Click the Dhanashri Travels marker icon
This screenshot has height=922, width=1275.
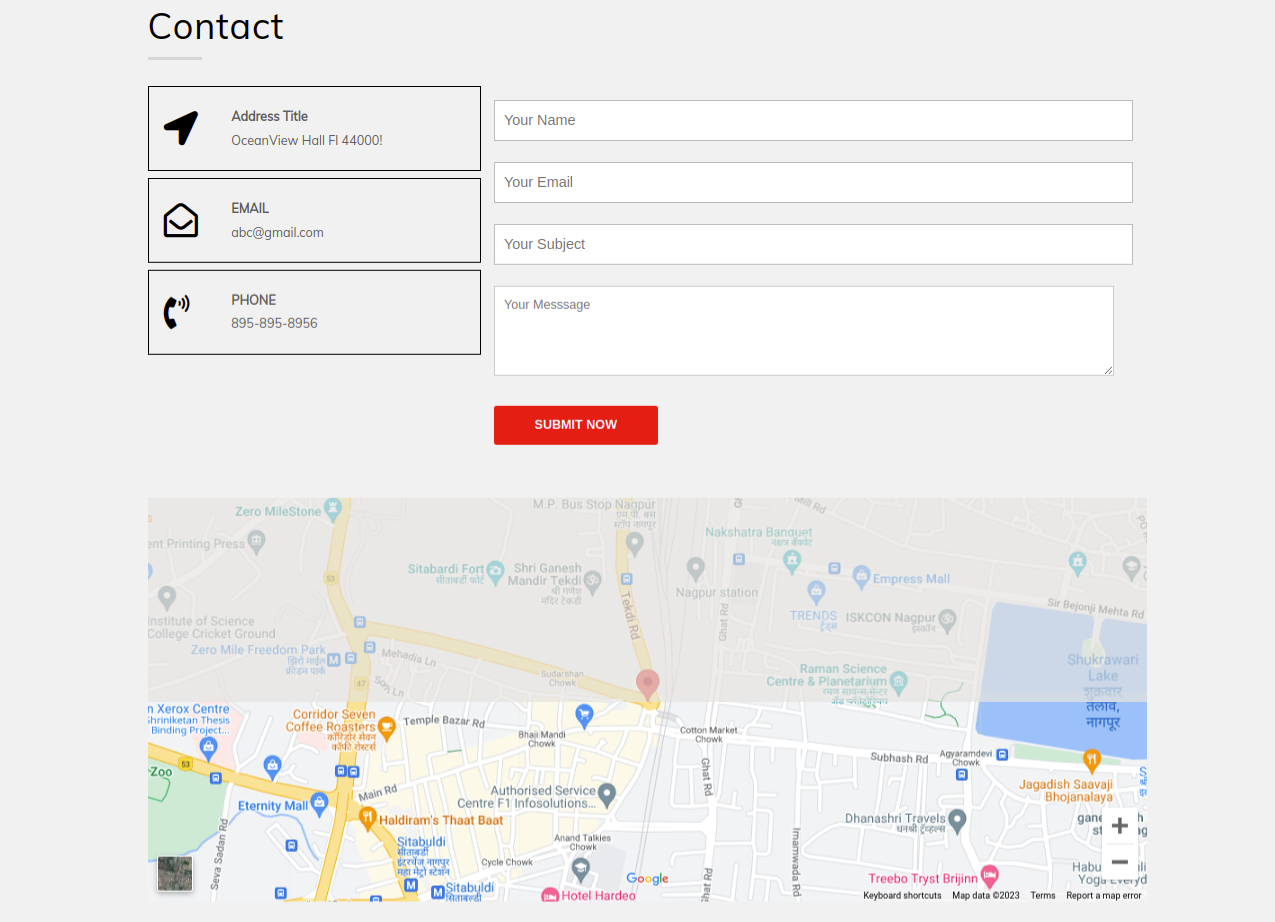957,821
